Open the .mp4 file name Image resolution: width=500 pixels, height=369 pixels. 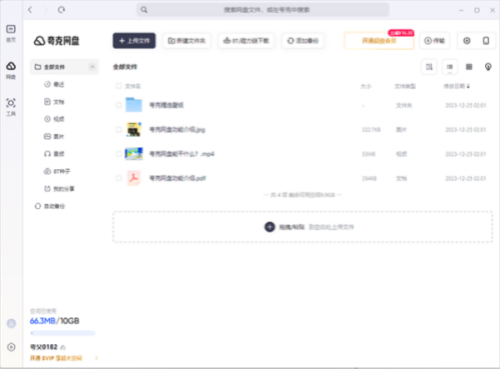(x=182, y=154)
